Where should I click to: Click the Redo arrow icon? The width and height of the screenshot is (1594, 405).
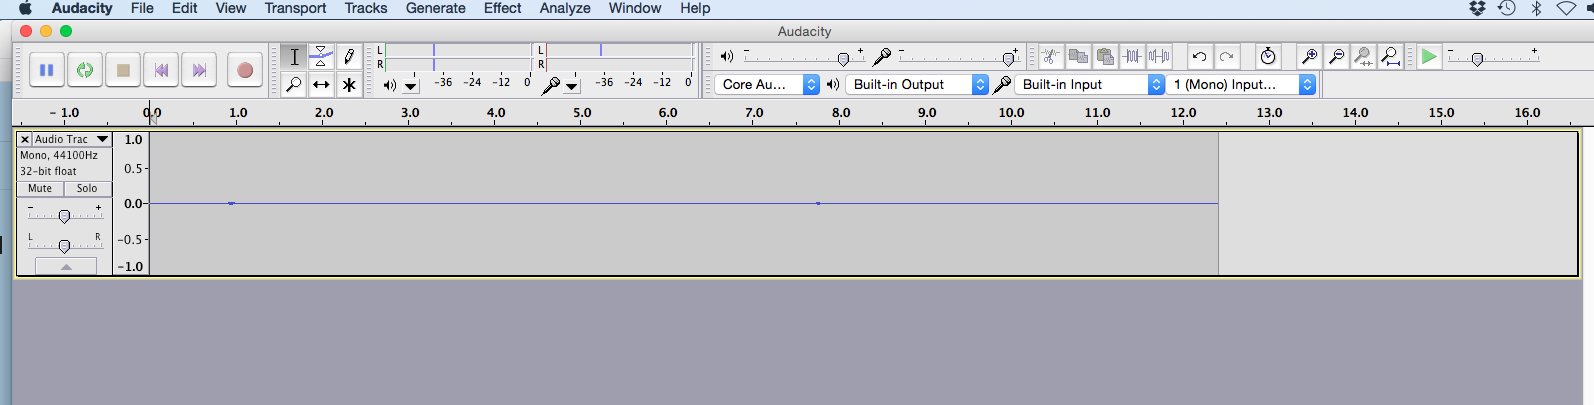tap(1226, 57)
